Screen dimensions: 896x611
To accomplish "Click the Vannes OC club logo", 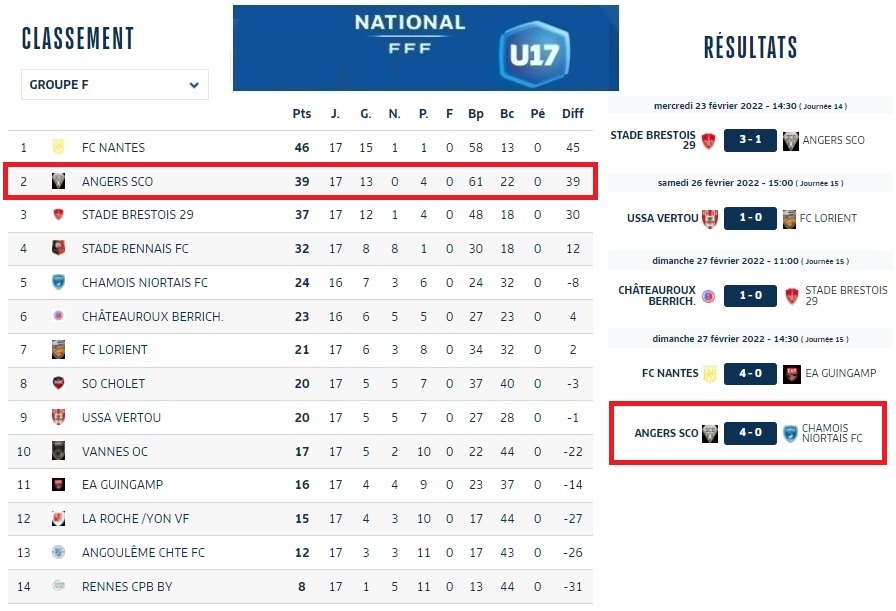I will coord(58,451).
